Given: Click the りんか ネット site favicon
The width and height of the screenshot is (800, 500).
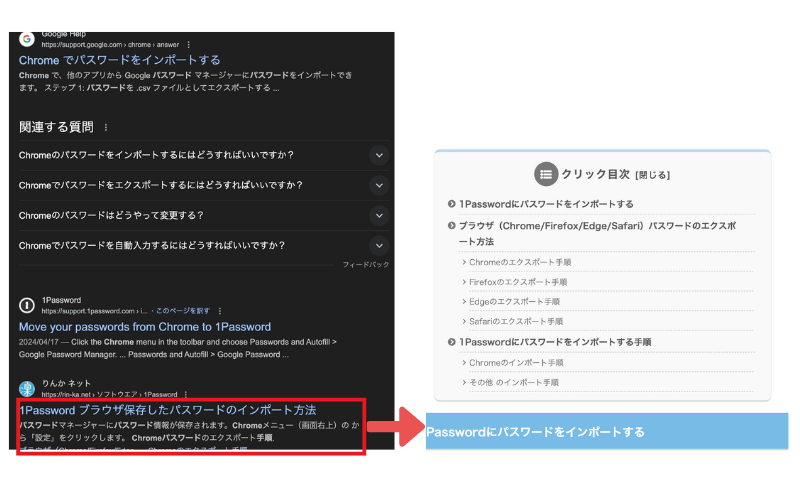Looking at the screenshot, I should pyautogui.click(x=27, y=388).
